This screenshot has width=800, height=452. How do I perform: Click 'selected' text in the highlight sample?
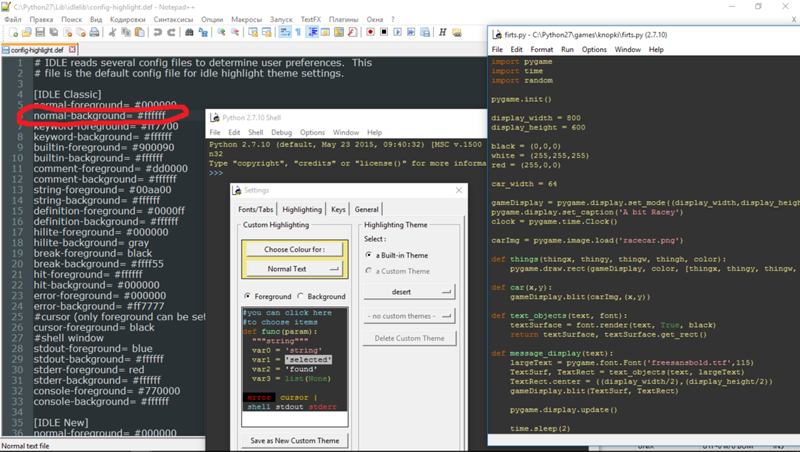pyautogui.click(x=308, y=360)
